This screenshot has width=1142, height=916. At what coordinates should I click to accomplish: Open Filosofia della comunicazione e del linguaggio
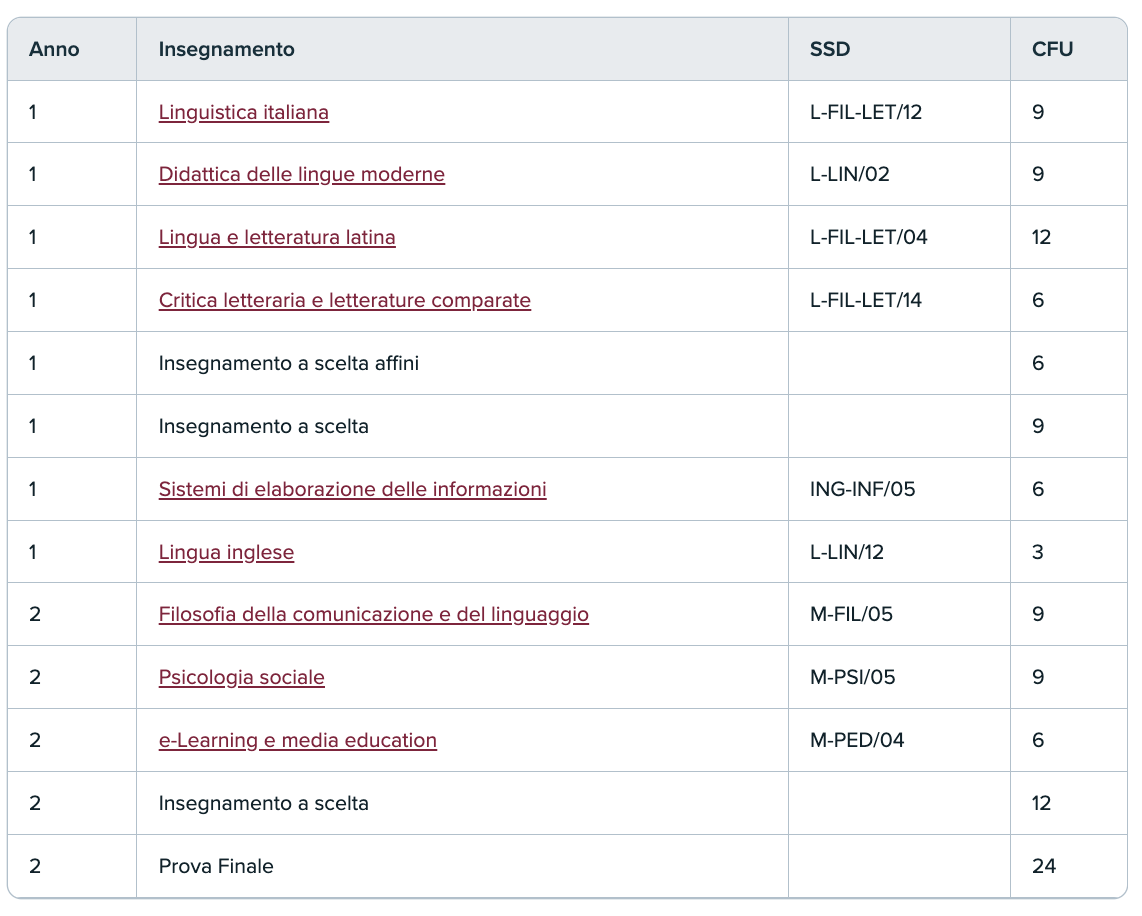(x=373, y=615)
